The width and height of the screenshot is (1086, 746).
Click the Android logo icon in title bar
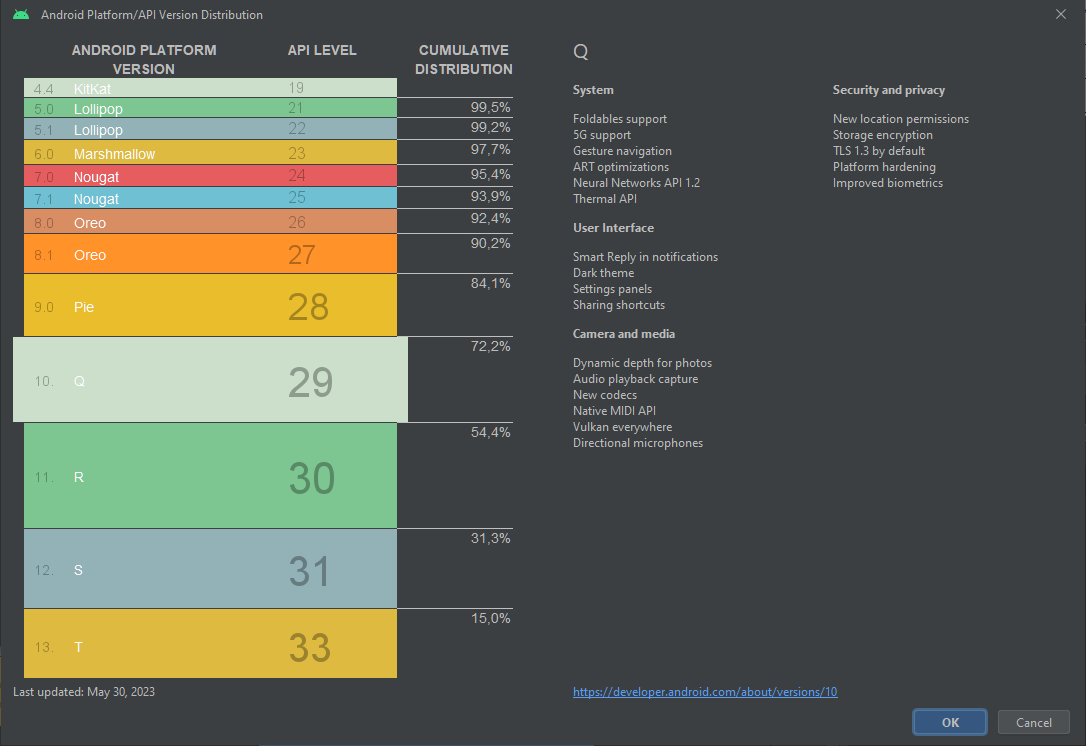point(21,15)
